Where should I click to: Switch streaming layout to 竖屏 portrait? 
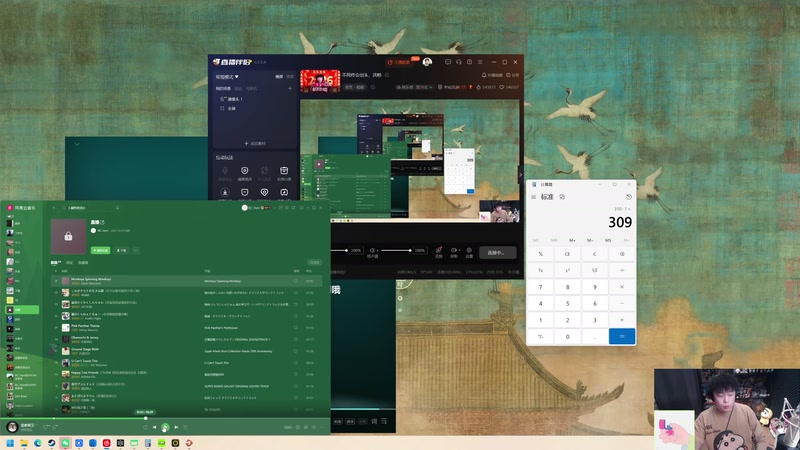[x=290, y=77]
